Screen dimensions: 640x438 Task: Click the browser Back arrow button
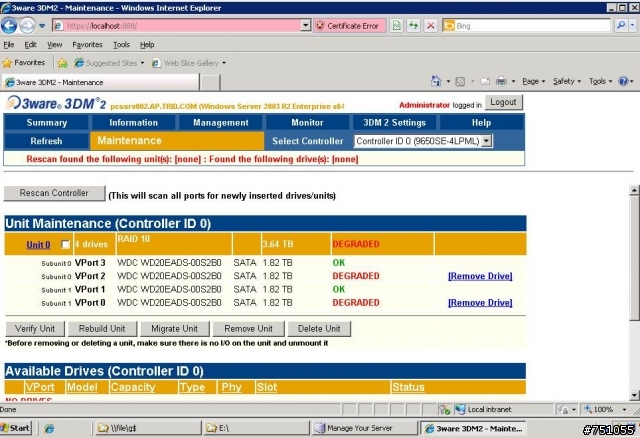pyautogui.click(x=9, y=26)
